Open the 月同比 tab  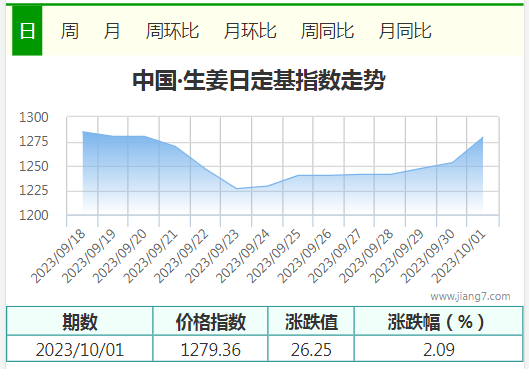coord(405,31)
